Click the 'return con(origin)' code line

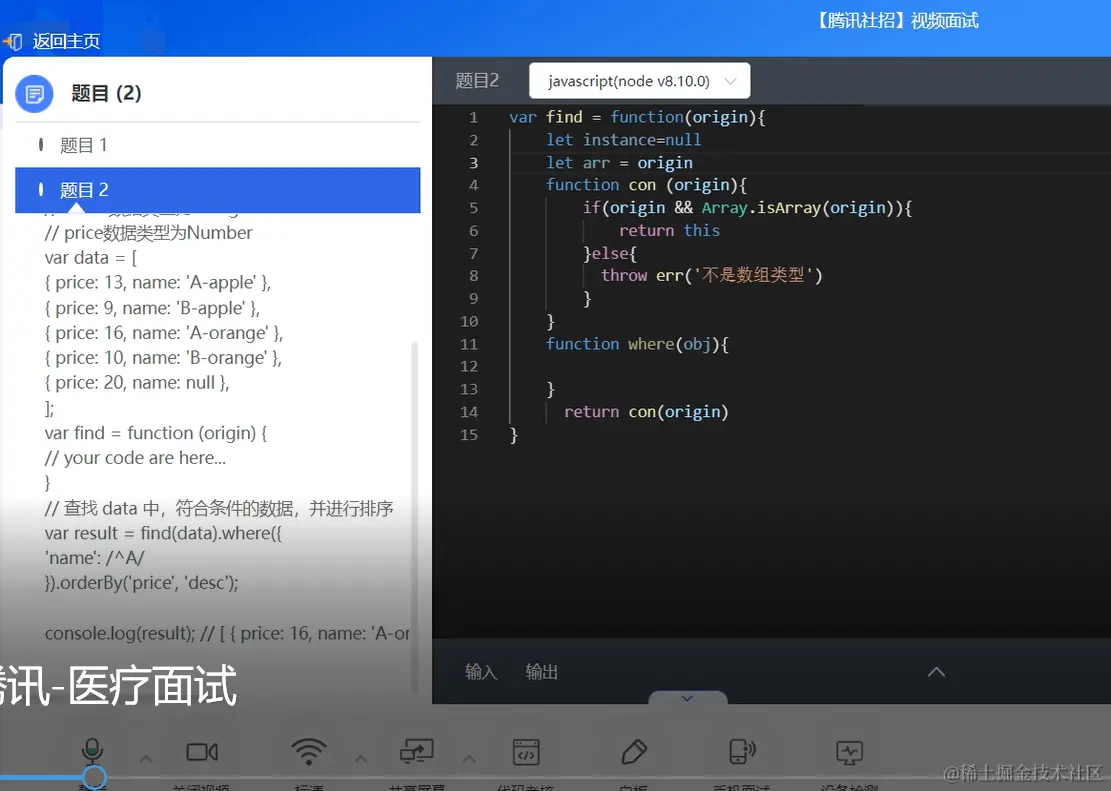[x=645, y=412]
